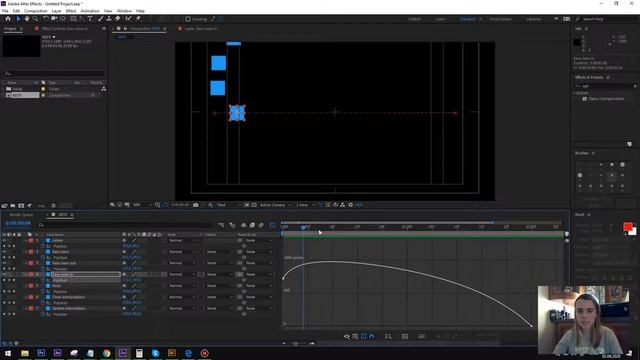Screen dimensions: 640x360
Task: Switch to the Render Queue tab
Action: click(x=21, y=215)
